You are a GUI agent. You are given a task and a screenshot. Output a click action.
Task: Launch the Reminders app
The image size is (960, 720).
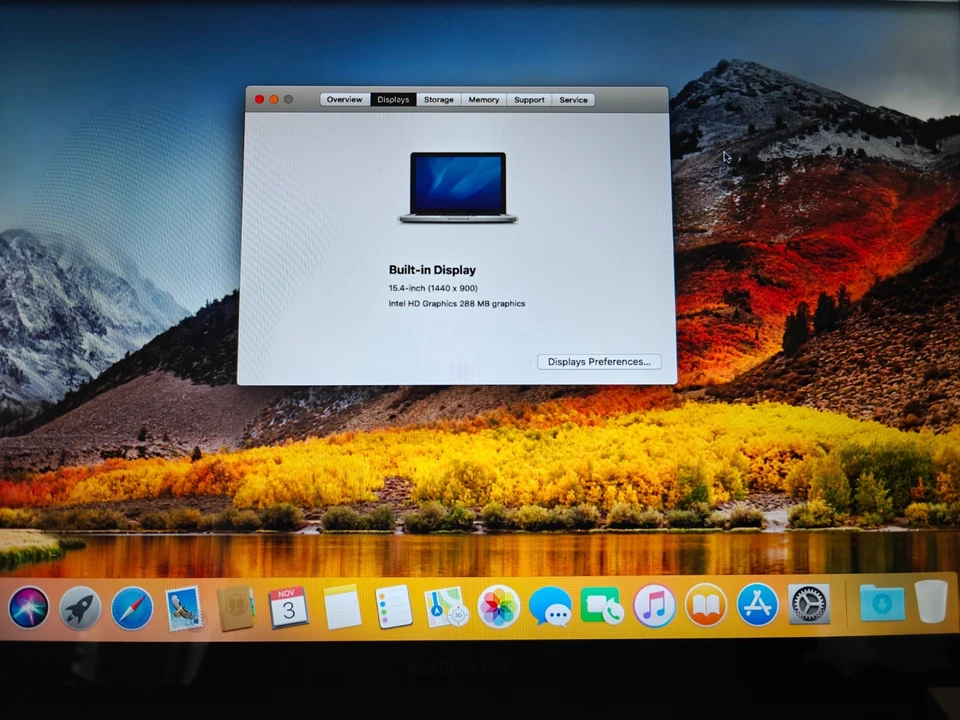coord(394,605)
